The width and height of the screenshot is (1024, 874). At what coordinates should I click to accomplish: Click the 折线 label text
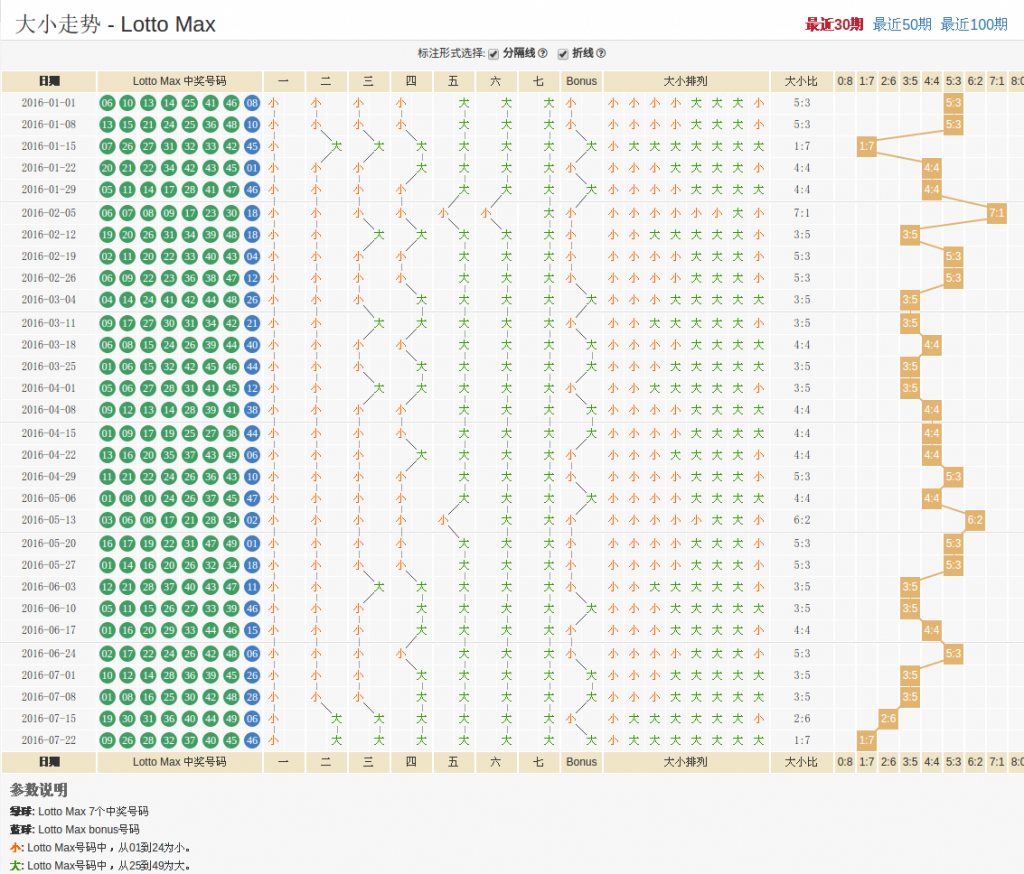(x=581, y=54)
